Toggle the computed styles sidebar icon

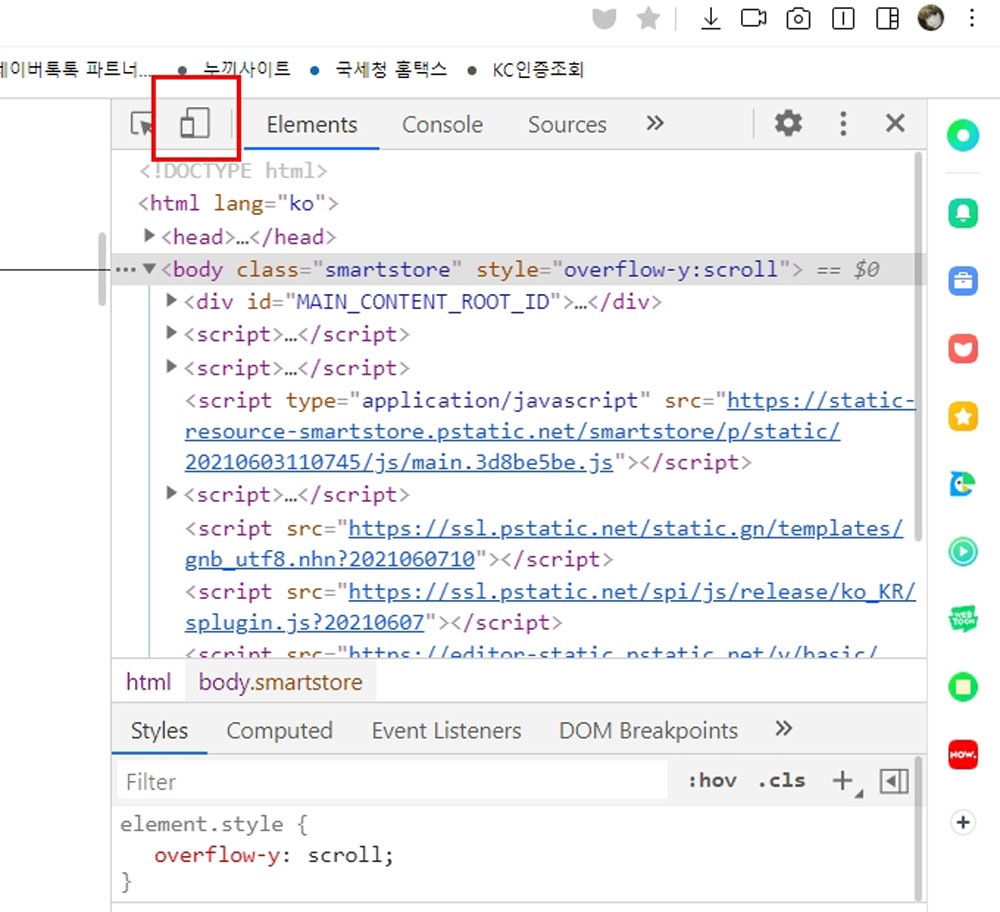click(894, 781)
